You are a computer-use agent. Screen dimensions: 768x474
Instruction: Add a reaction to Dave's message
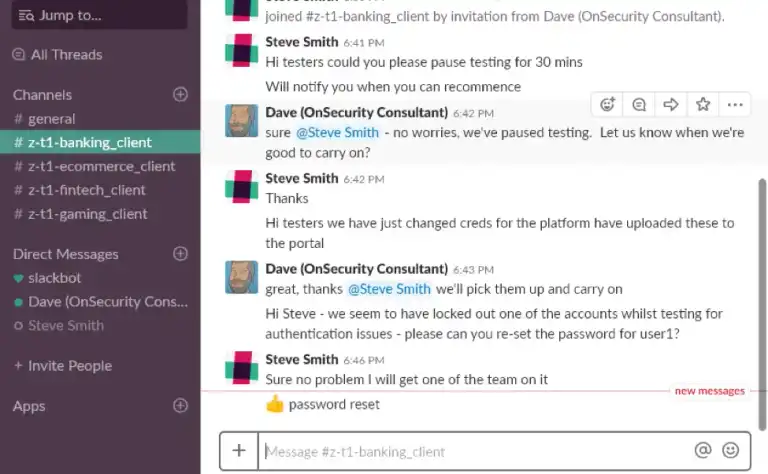607,104
